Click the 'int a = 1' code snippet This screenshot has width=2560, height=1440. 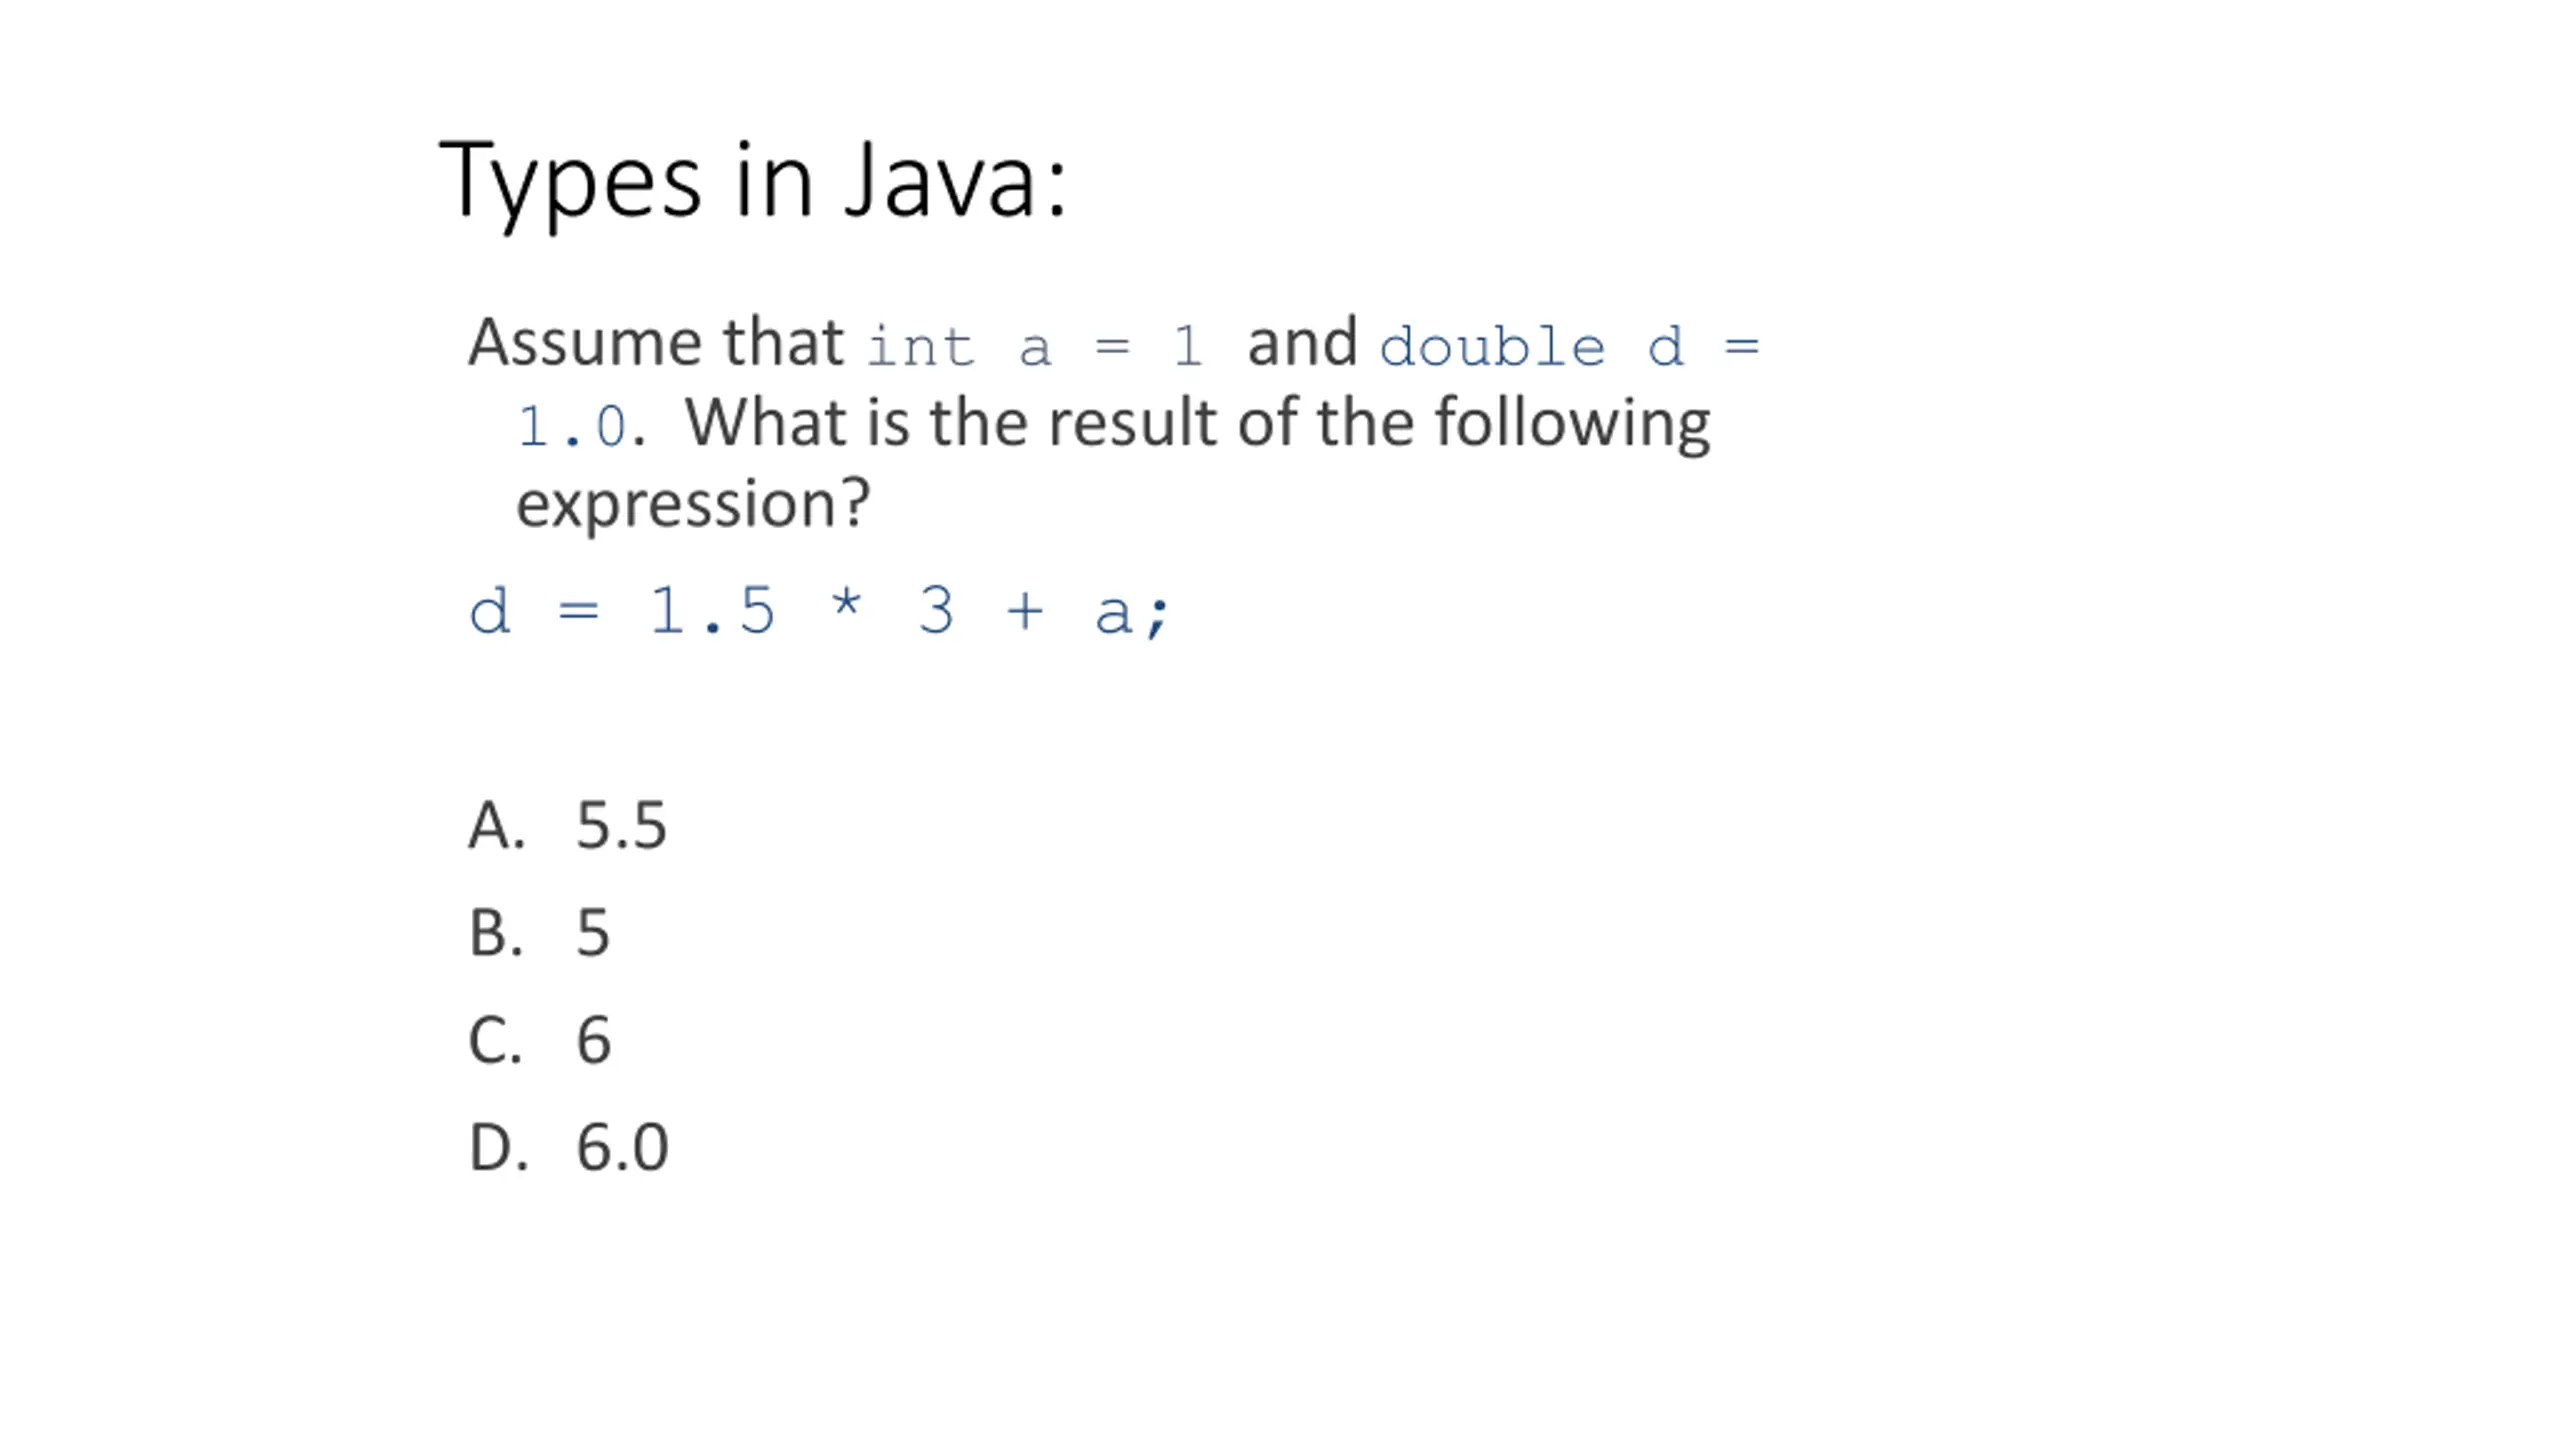[1035, 347]
